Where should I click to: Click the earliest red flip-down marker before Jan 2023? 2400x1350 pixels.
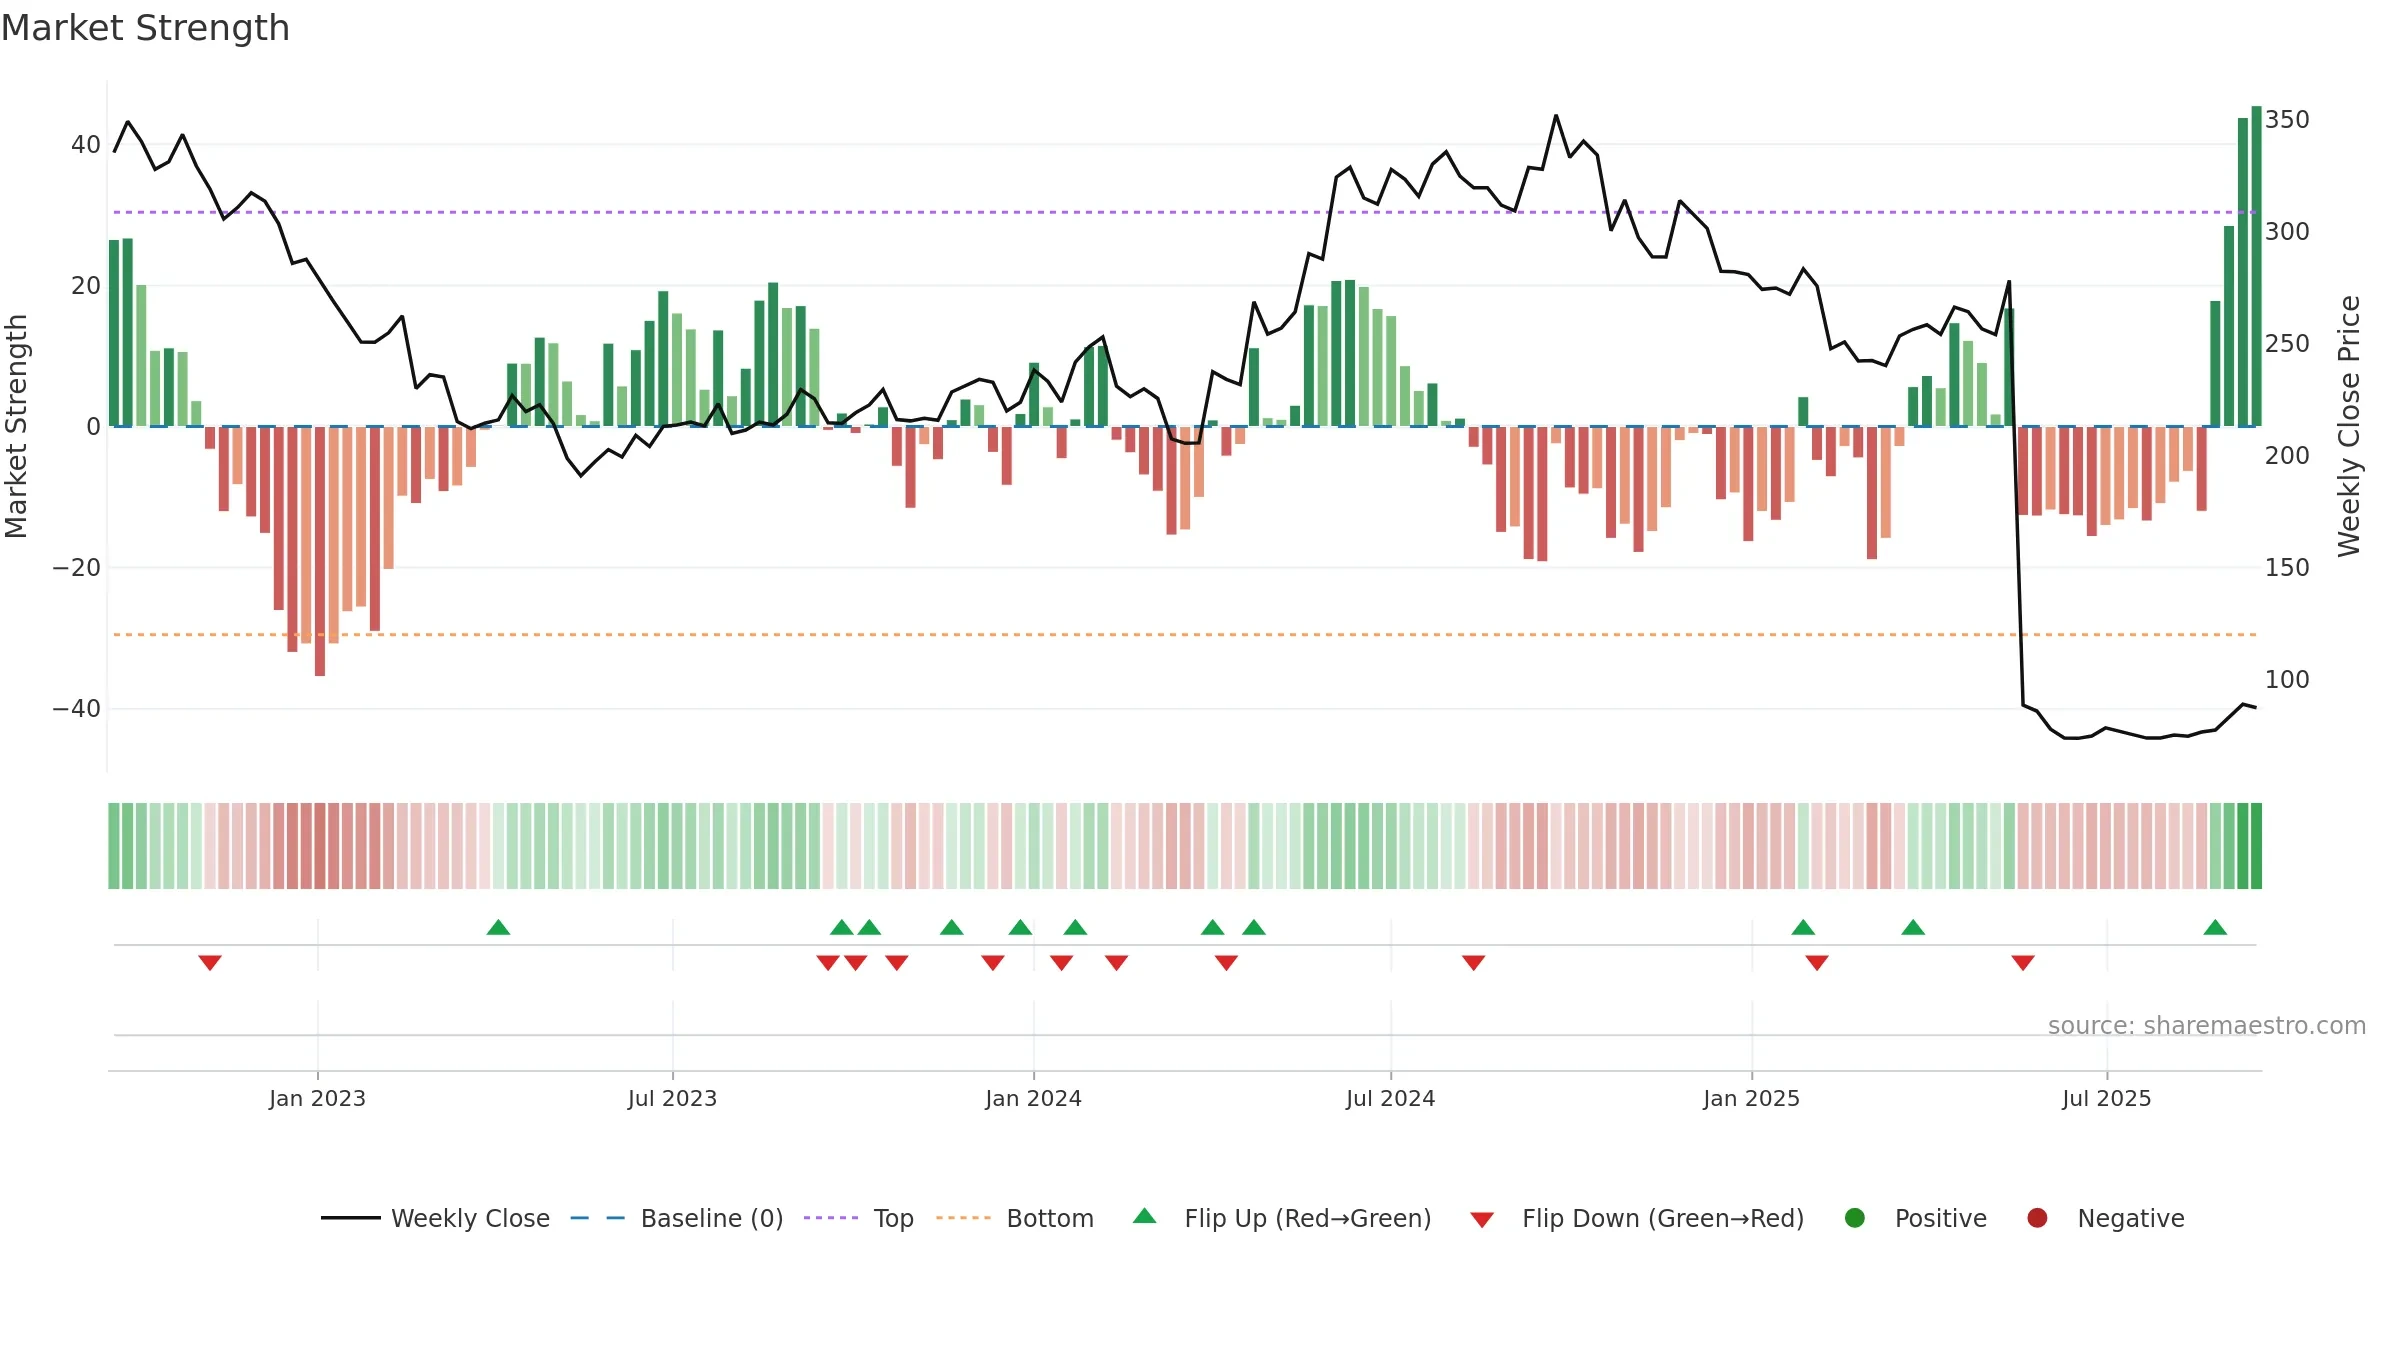[x=210, y=962]
